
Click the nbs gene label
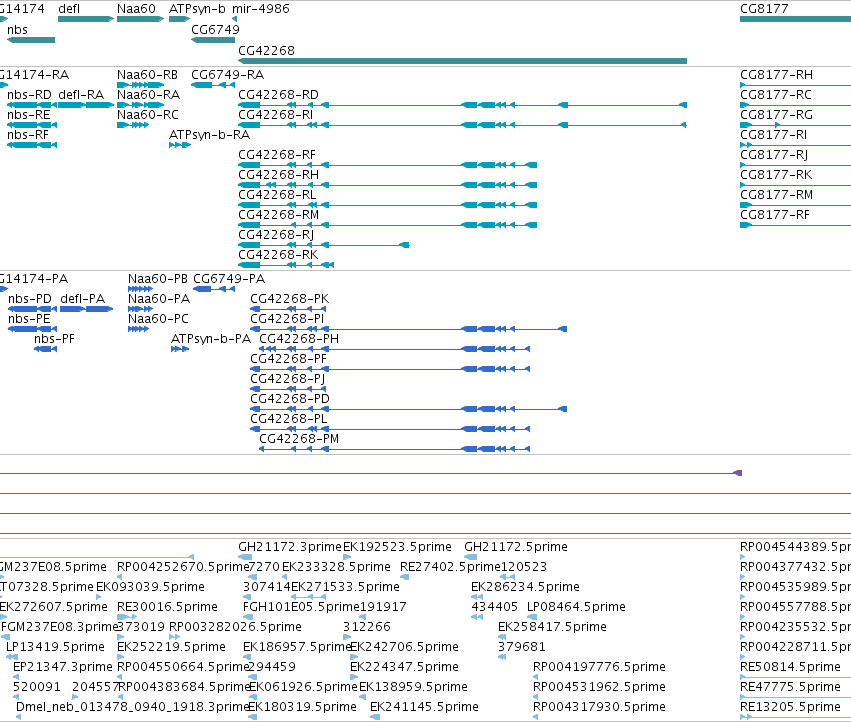17,29
